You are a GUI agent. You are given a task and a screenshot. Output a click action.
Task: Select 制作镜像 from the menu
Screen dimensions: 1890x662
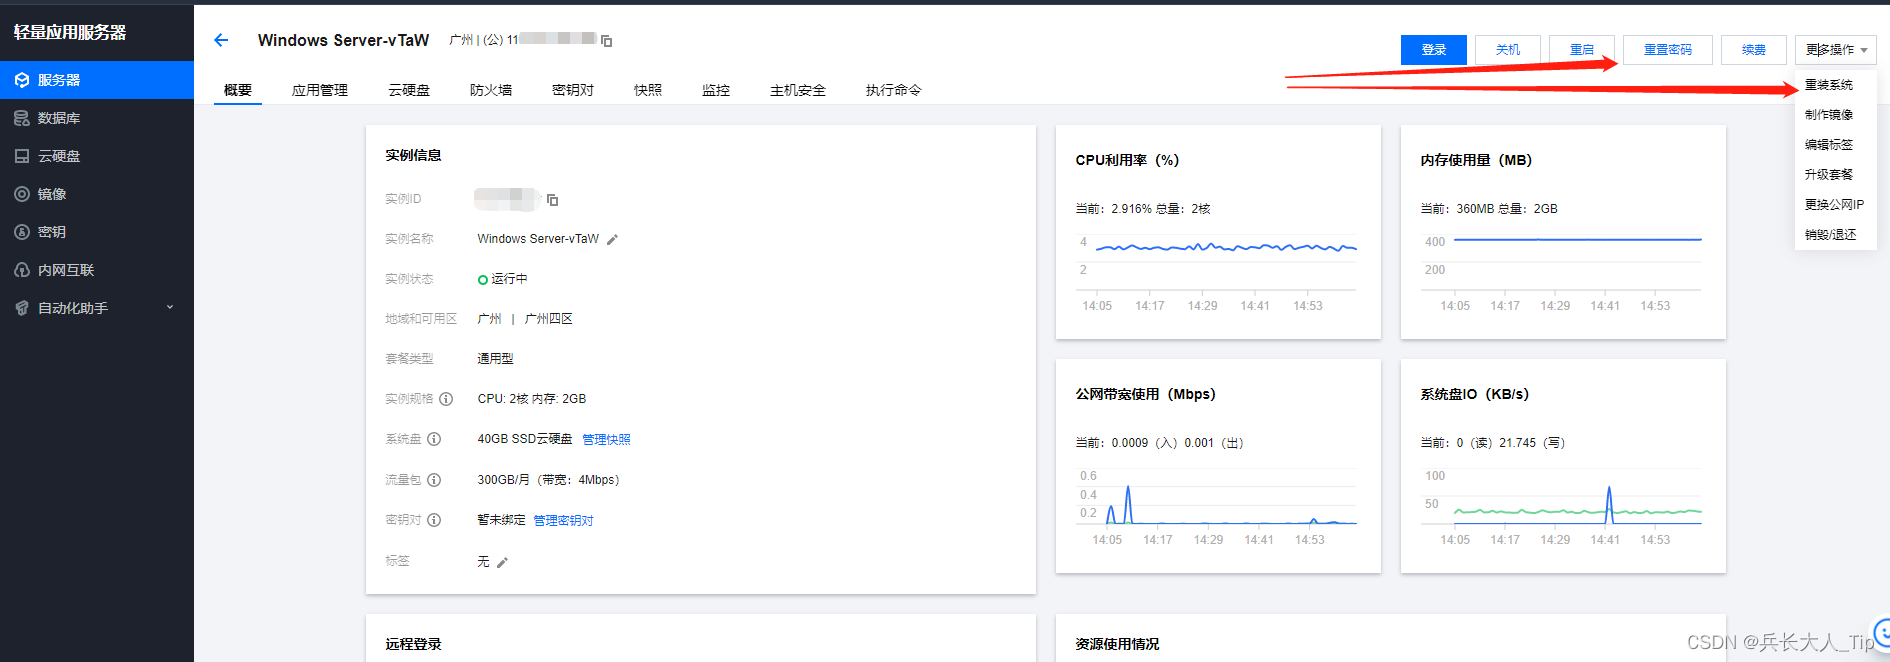pos(1829,115)
